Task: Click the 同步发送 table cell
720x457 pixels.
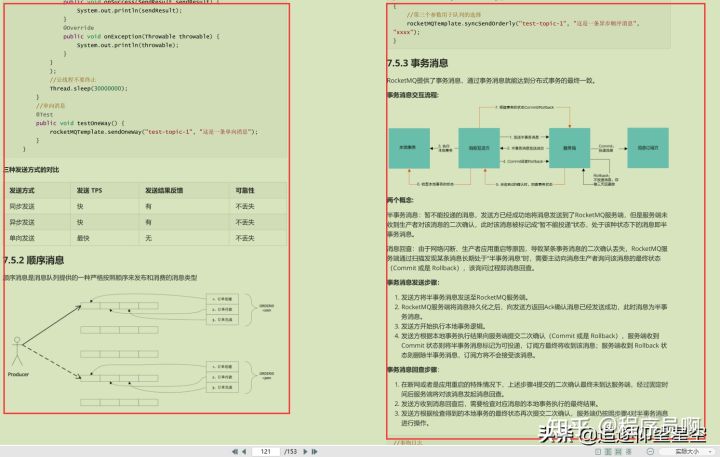Action: coord(22,206)
